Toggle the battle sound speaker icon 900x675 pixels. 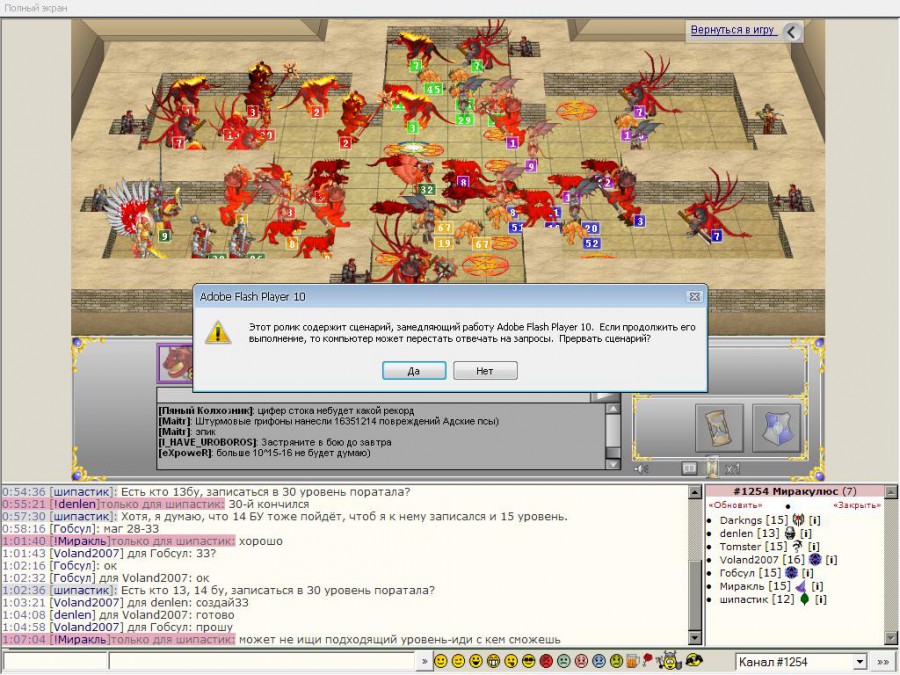pyautogui.click(x=641, y=469)
